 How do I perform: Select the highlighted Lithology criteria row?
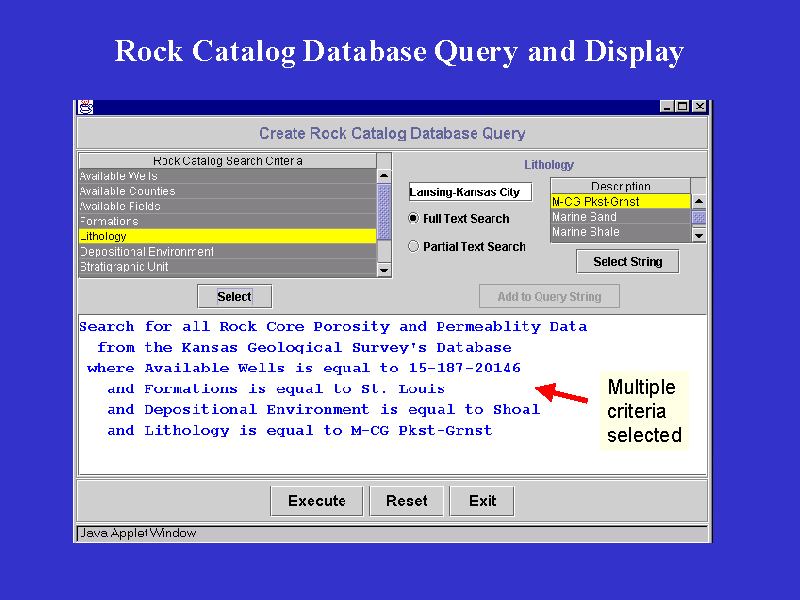pos(228,236)
